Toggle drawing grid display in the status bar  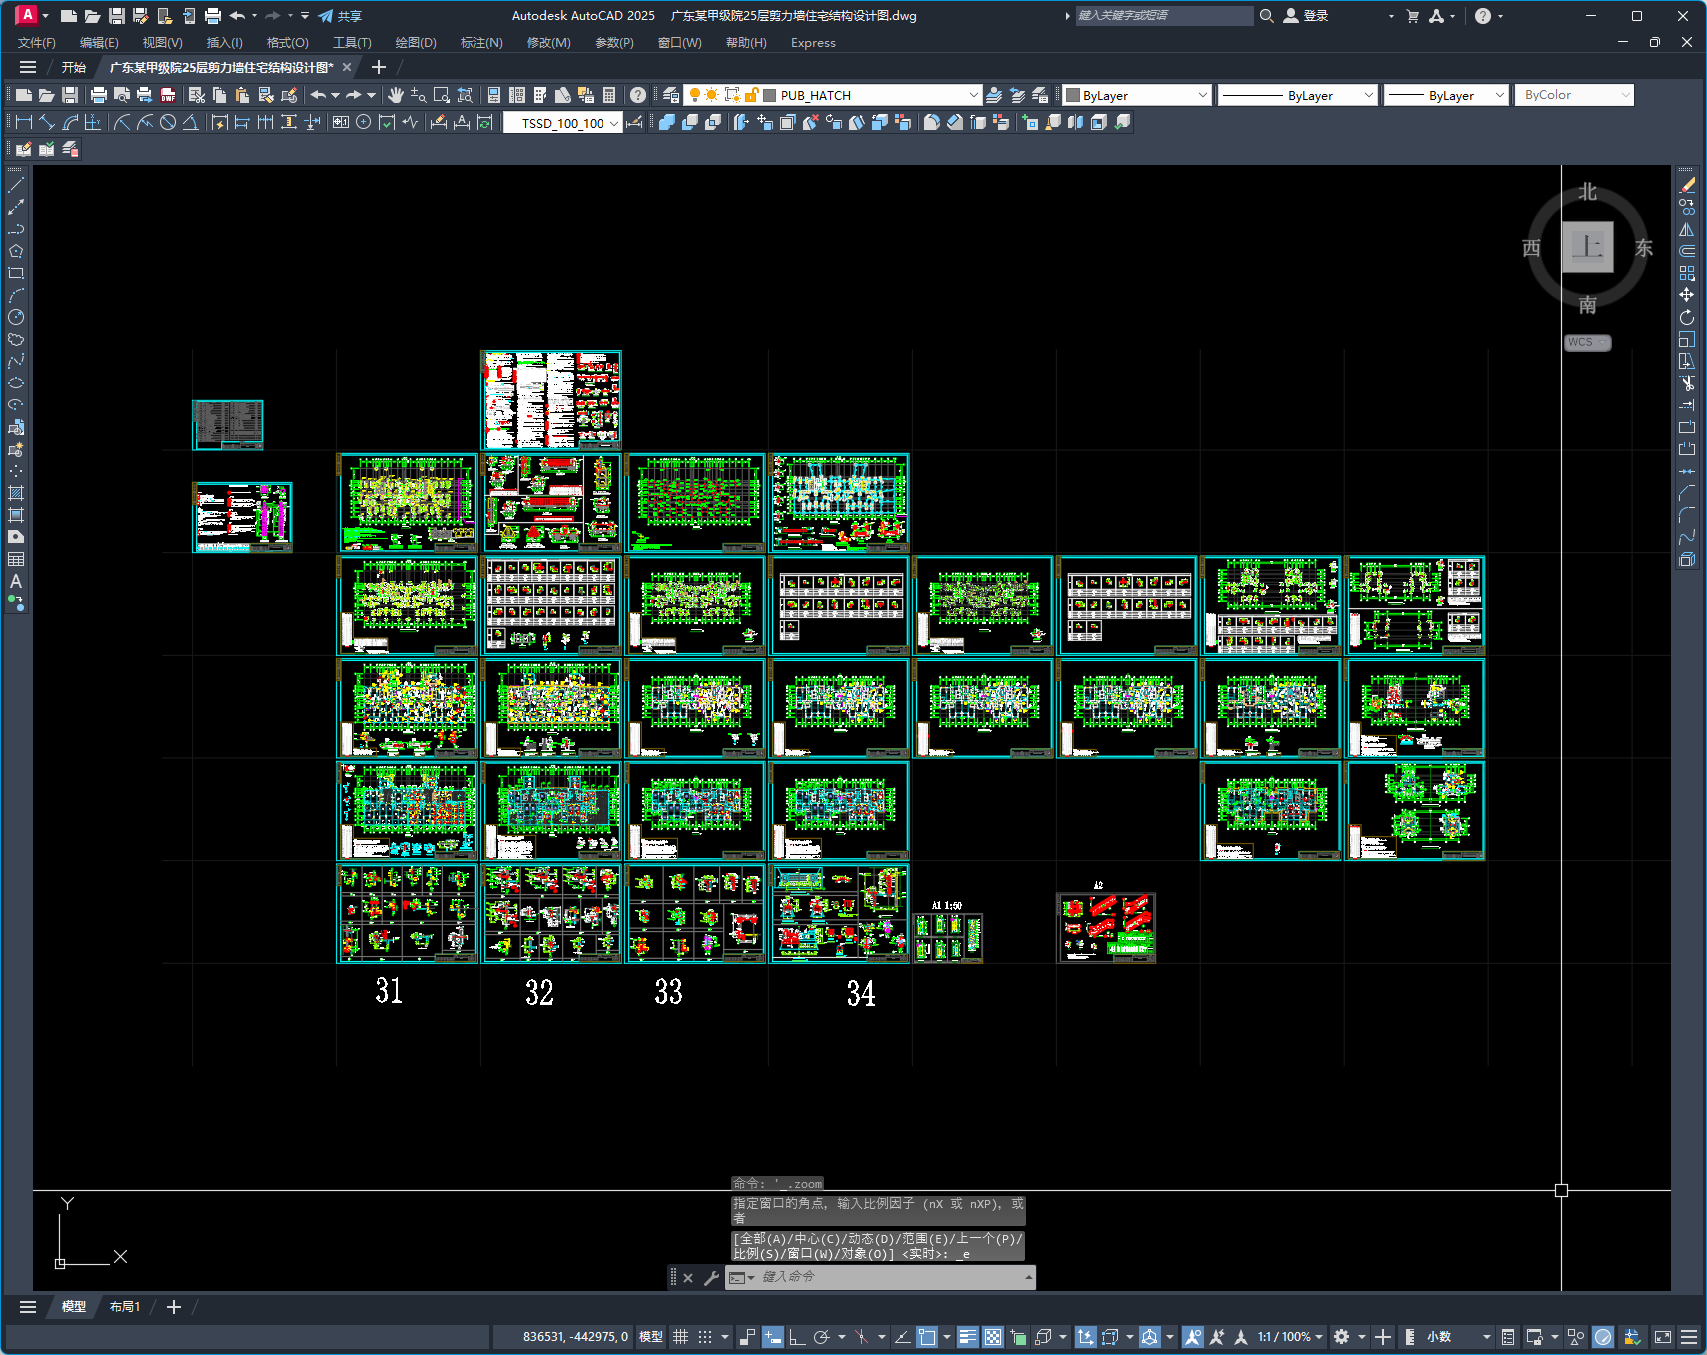(681, 1337)
